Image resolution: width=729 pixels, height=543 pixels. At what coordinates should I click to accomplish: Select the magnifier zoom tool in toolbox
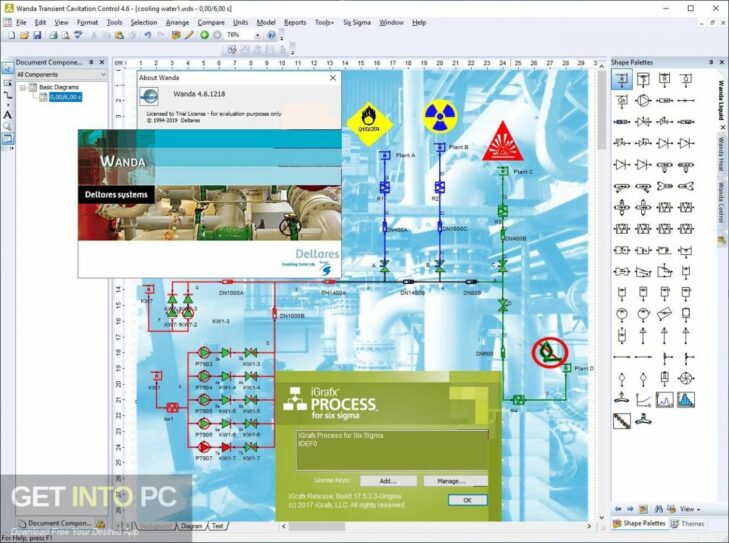point(7,126)
